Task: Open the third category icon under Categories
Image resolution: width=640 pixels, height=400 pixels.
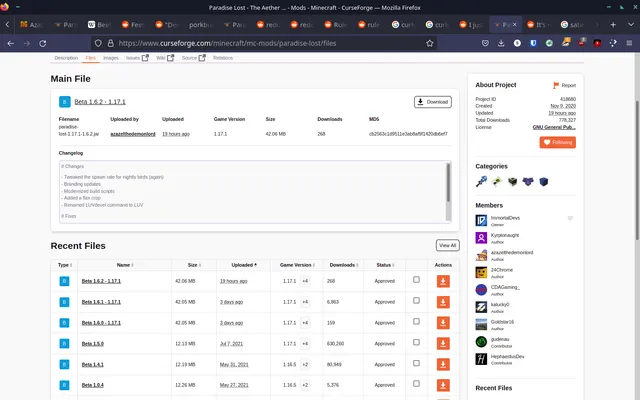Action: [x=512, y=181]
